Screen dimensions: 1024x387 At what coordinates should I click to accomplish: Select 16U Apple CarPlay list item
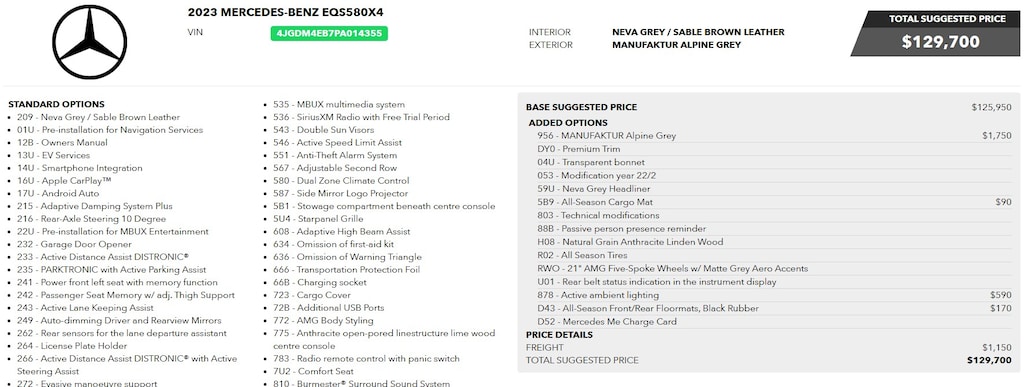pos(64,181)
